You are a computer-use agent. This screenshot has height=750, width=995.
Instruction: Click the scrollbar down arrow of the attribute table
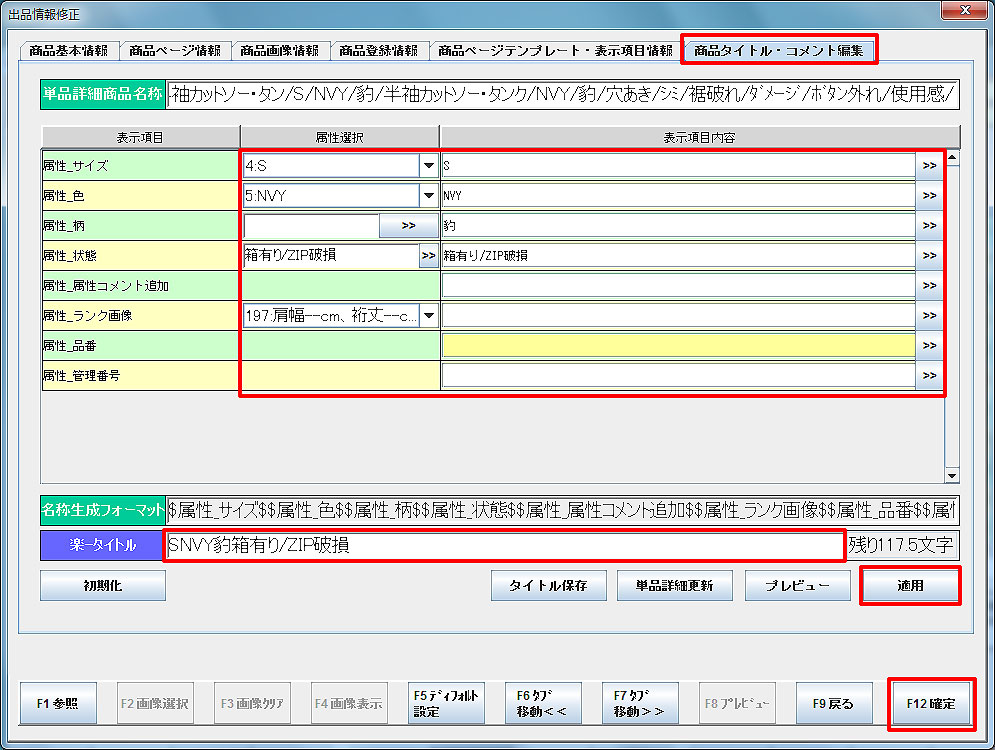coord(952,476)
